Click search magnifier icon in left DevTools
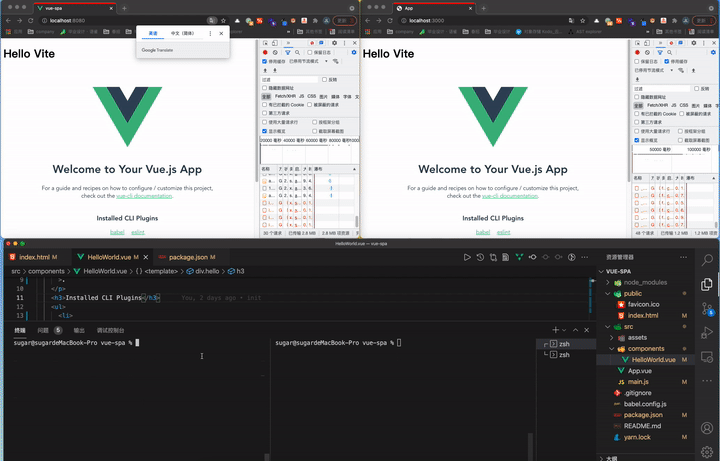Viewport: 720px width, 461px height. [x=298, y=52]
